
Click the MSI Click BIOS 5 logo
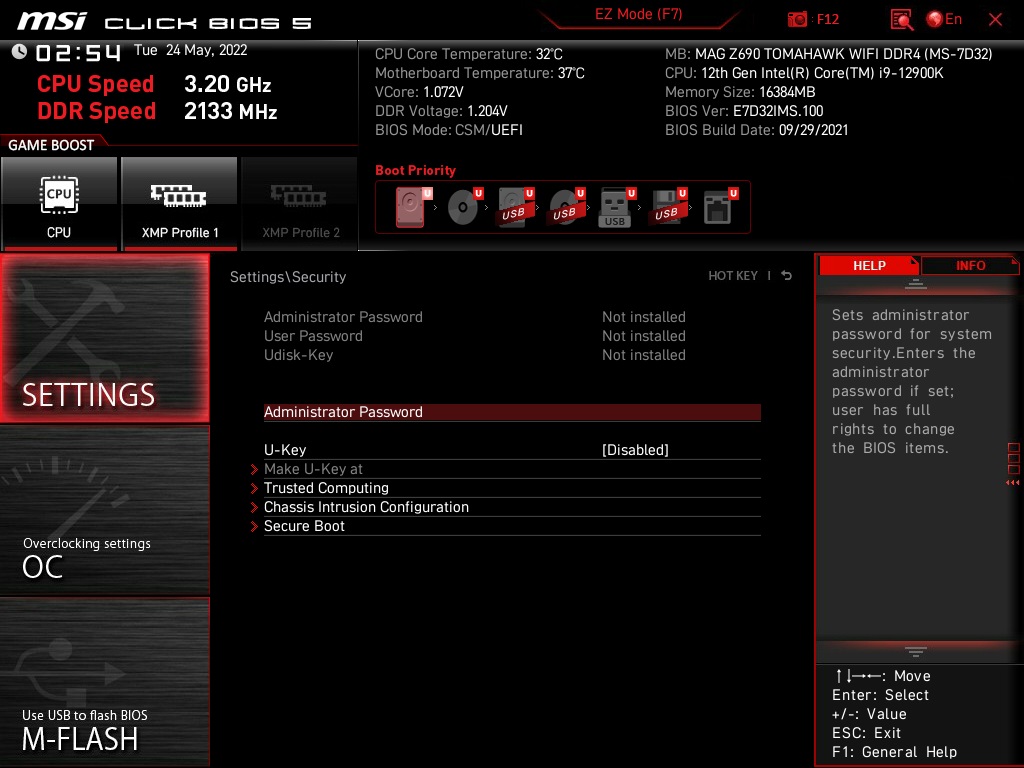click(x=164, y=22)
